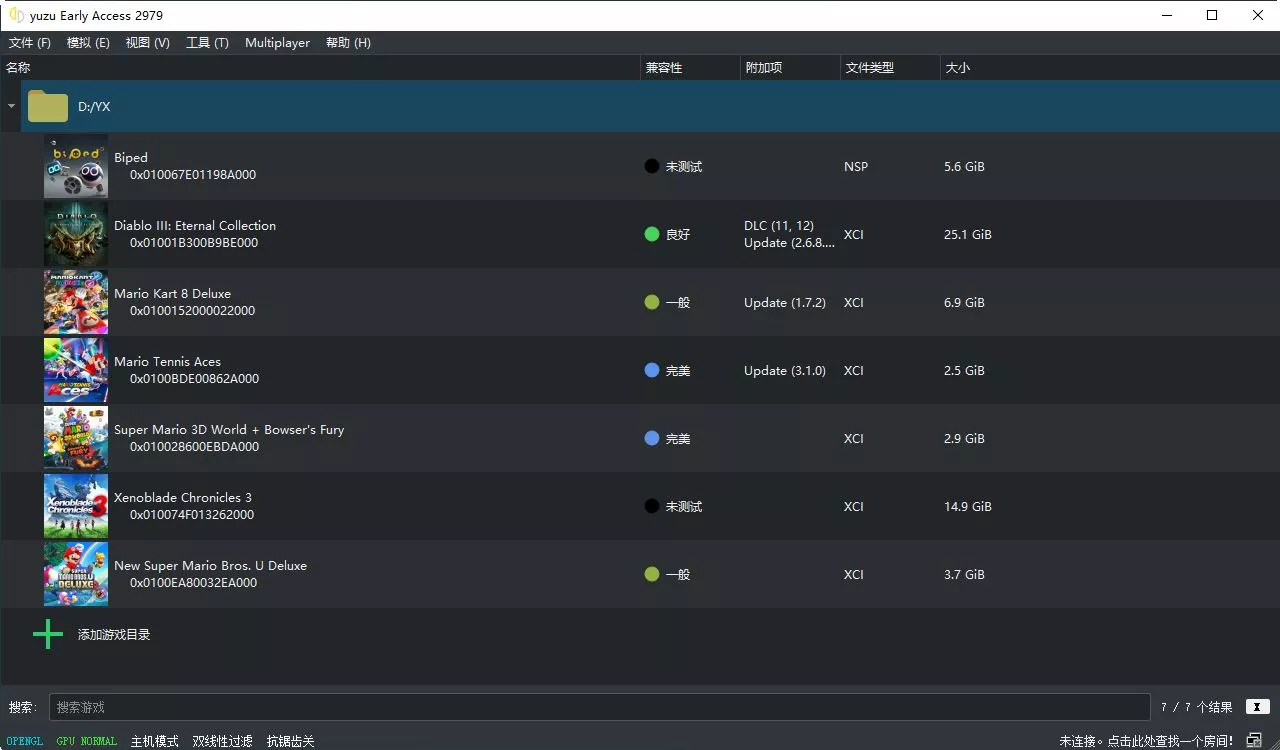Viewport: 1280px width, 750px height.
Task: Open the 文件 (F) menu
Action: (30, 43)
